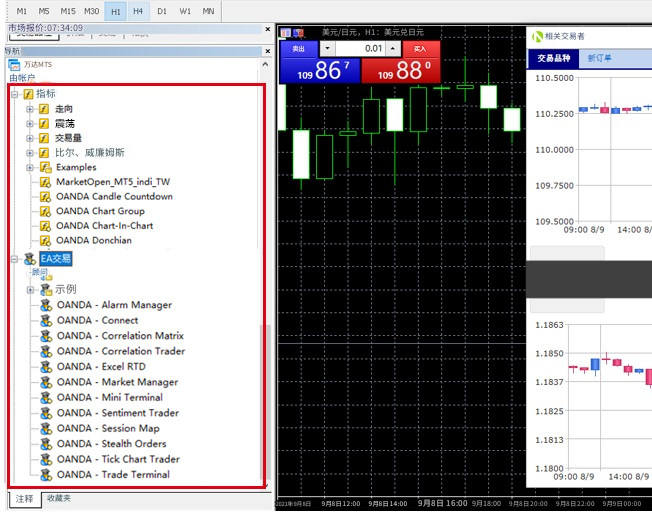The height and width of the screenshot is (512, 652).
Task: Select the M30 timeframe button
Action: 91,11
